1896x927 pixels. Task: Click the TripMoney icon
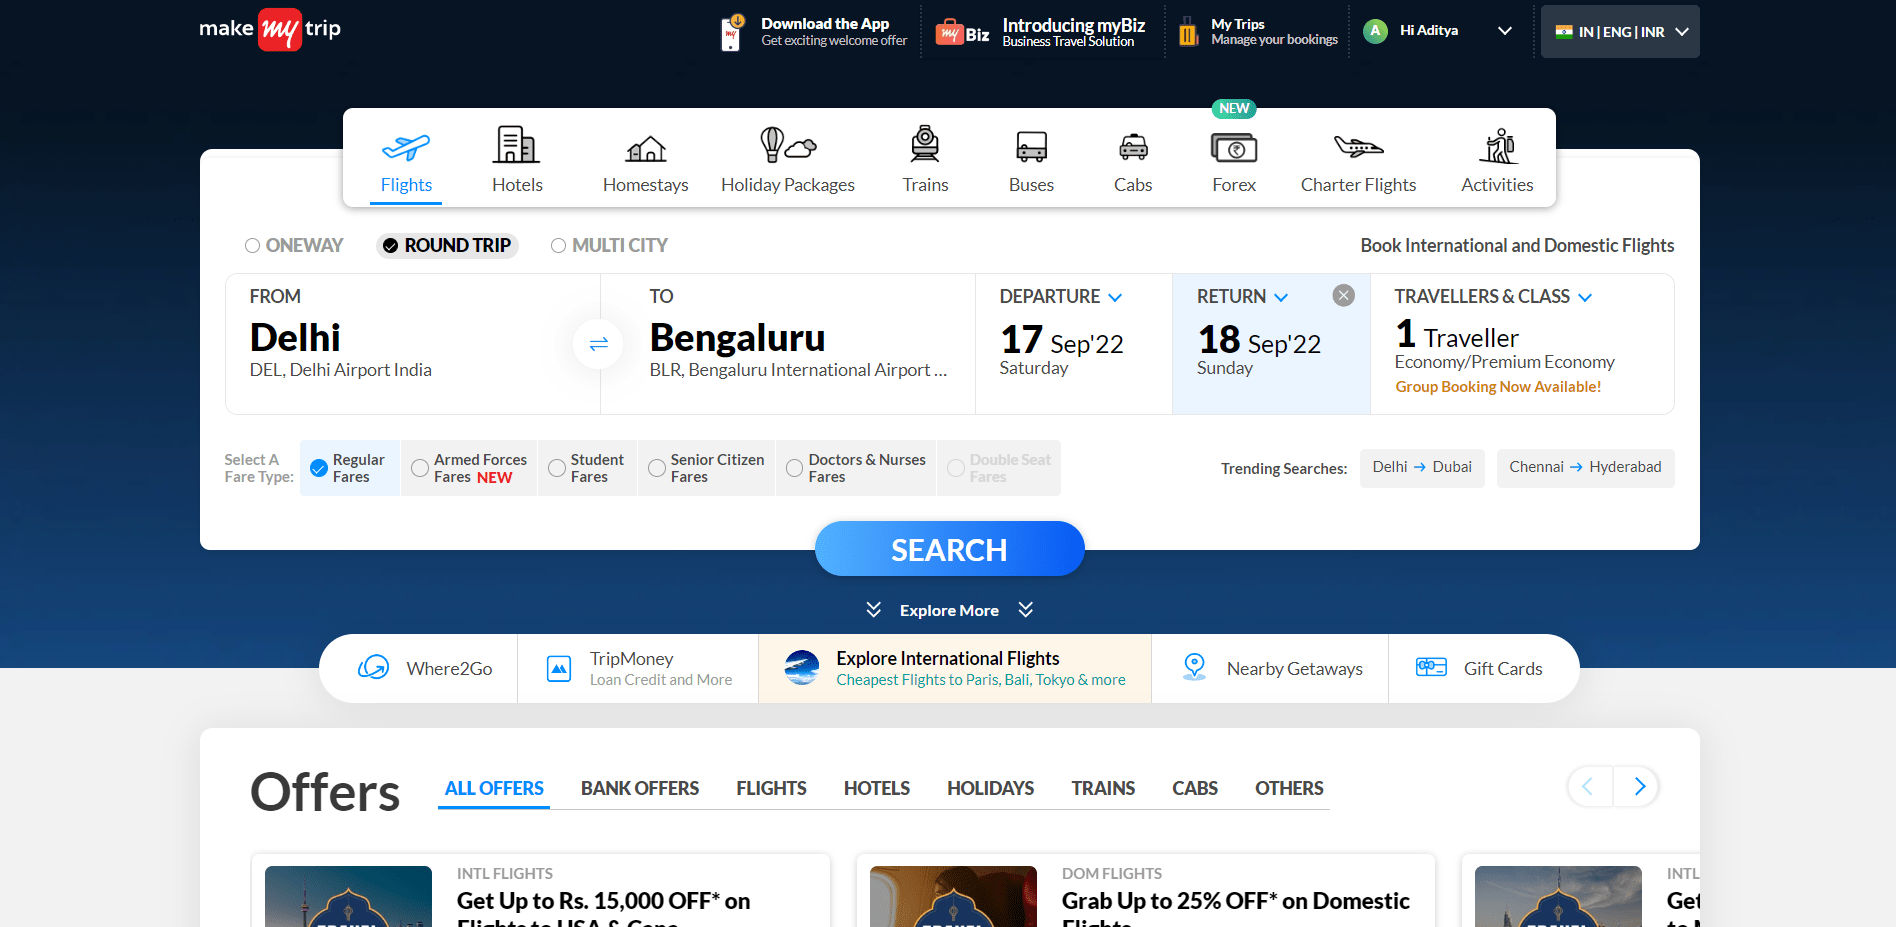559,669
